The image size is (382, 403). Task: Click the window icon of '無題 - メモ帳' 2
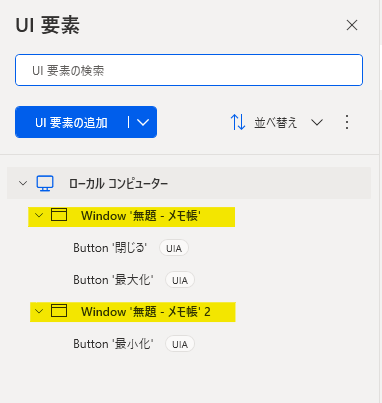pos(59,311)
